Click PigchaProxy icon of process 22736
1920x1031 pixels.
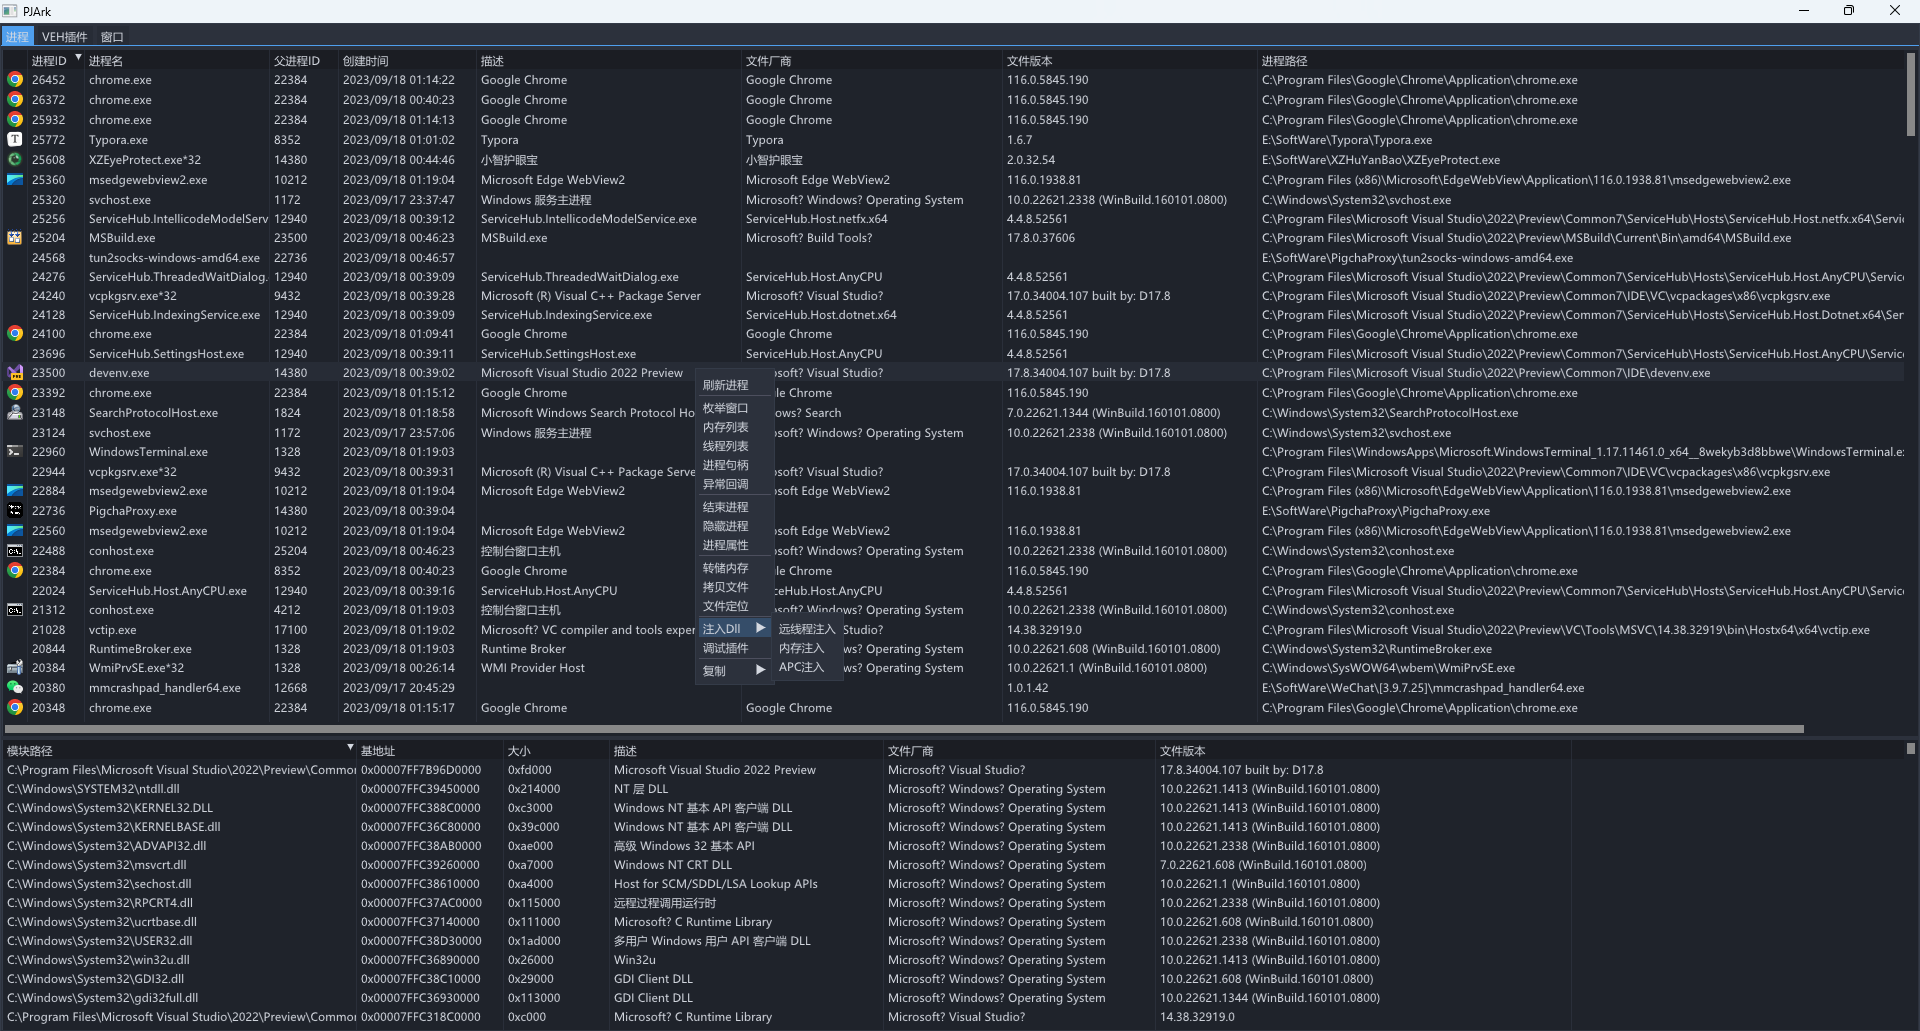15,511
